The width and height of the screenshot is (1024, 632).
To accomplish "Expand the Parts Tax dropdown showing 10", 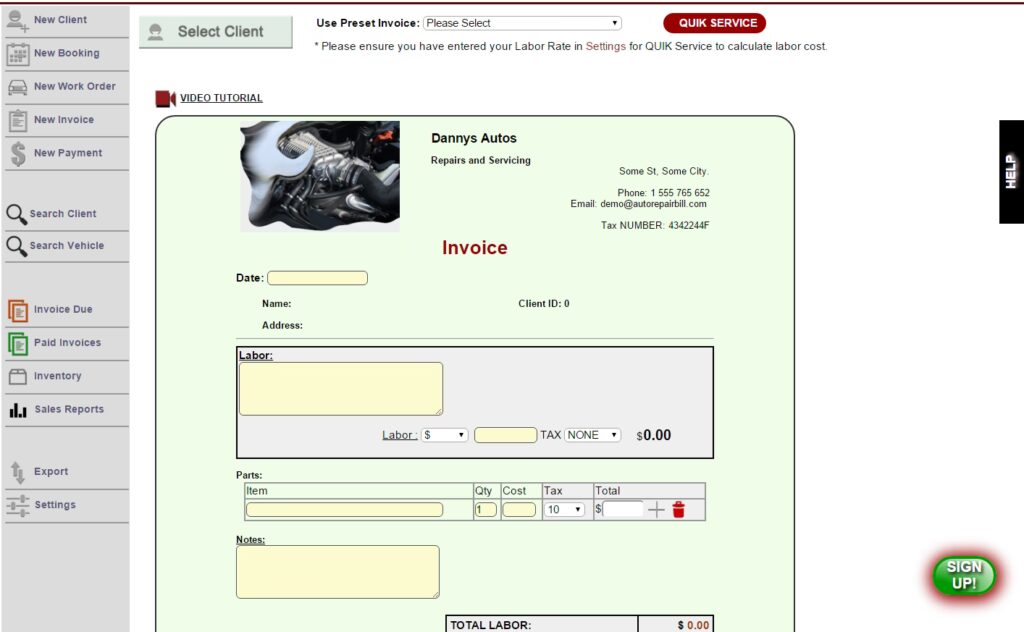I will tap(564, 510).
